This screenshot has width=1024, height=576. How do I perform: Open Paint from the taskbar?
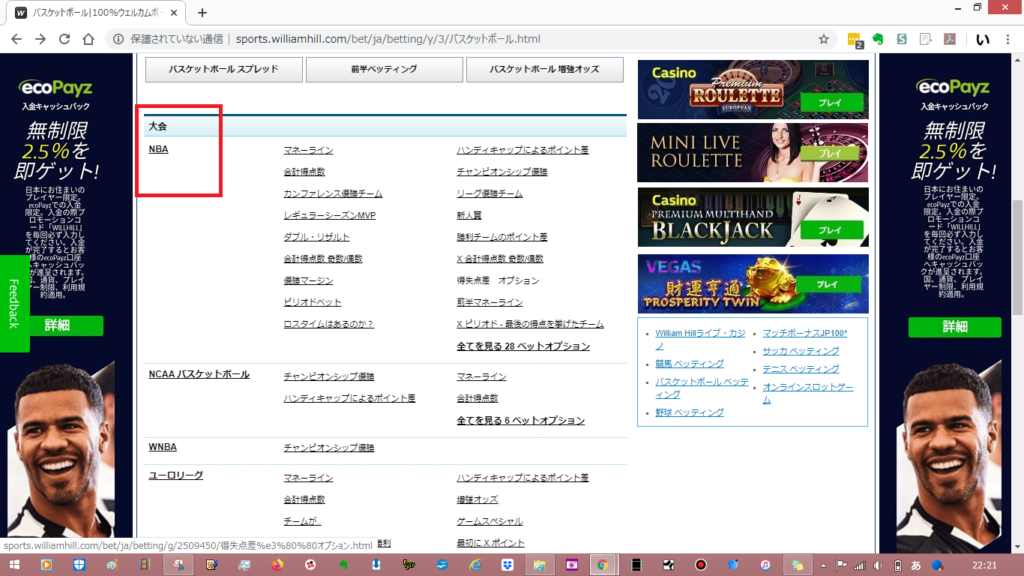[112, 565]
